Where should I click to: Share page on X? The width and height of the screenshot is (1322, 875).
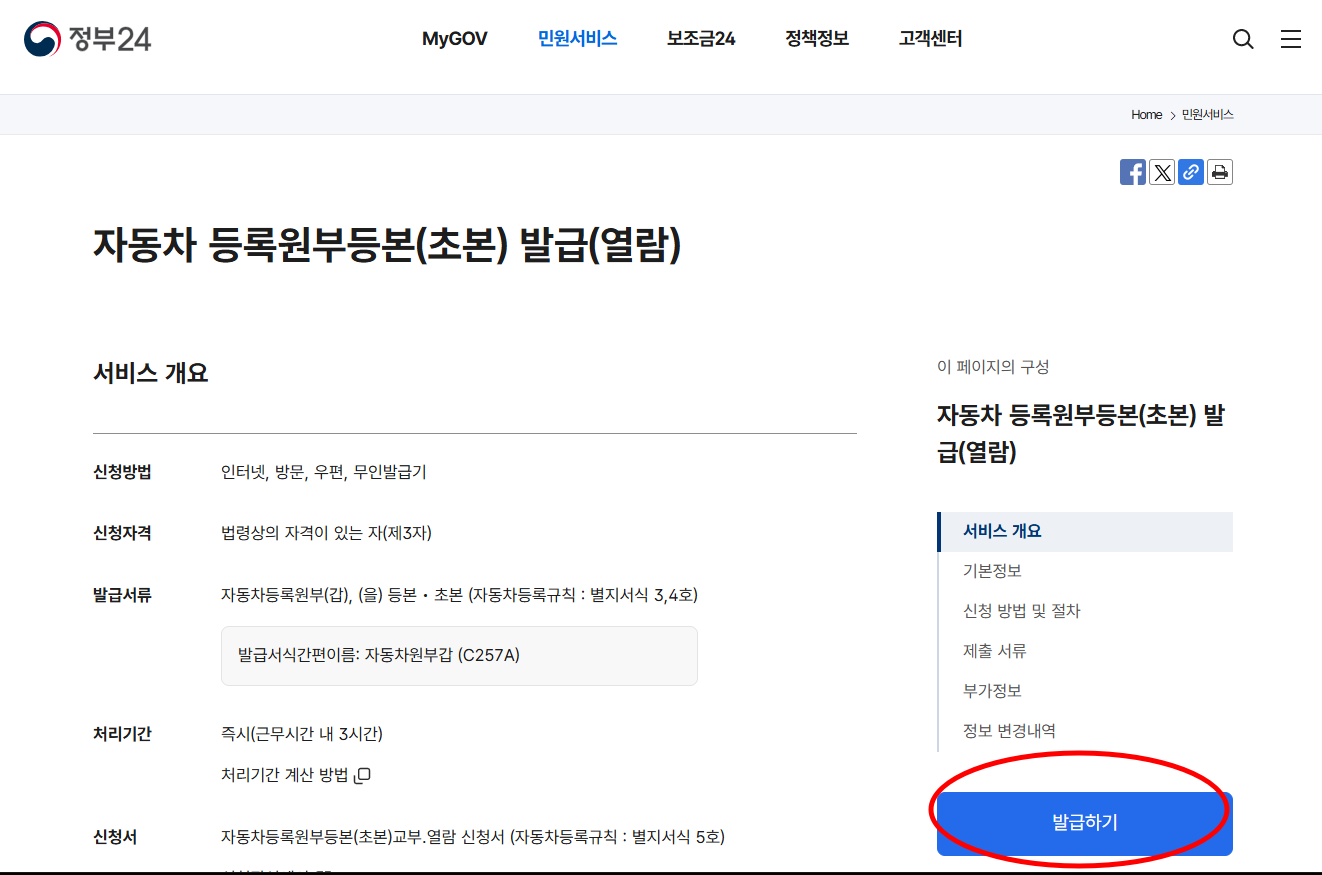(1162, 172)
